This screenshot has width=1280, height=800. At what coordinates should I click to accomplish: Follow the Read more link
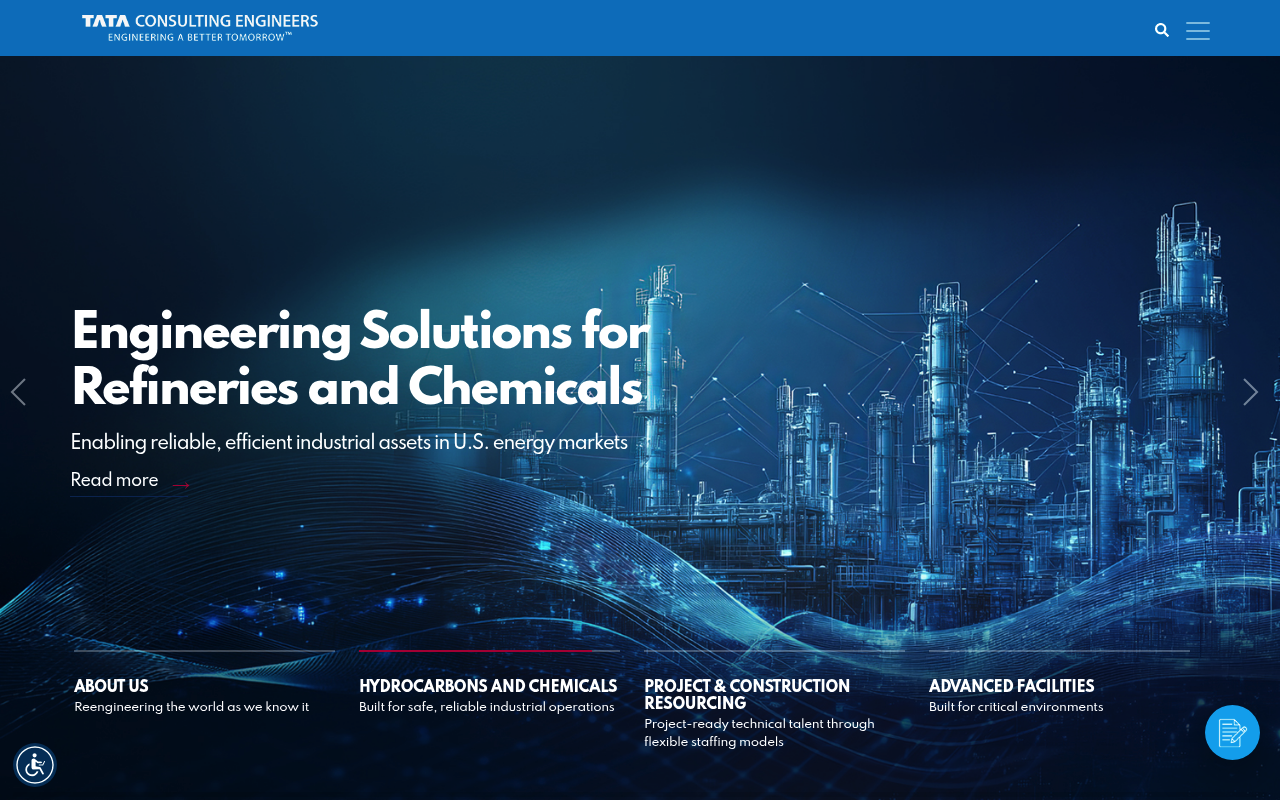[130, 481]
